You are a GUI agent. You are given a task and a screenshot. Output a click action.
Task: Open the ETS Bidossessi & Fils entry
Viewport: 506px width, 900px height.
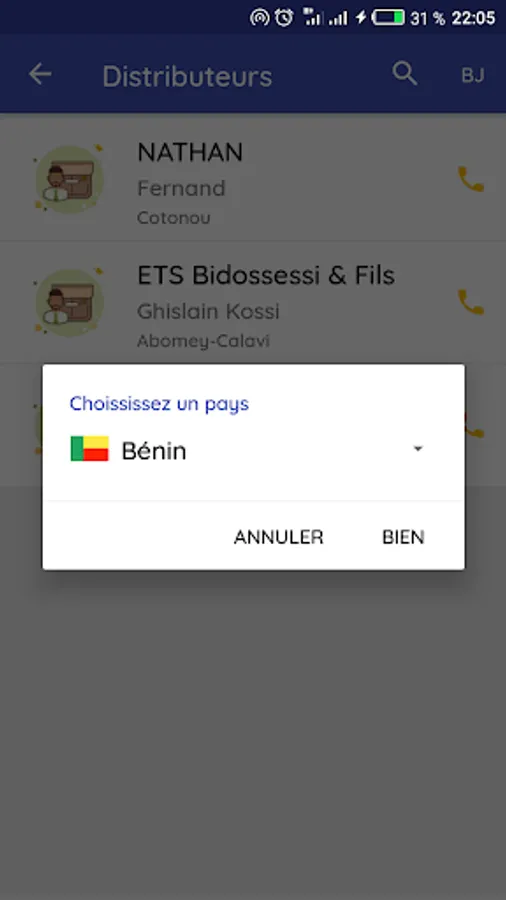[253, 302]
